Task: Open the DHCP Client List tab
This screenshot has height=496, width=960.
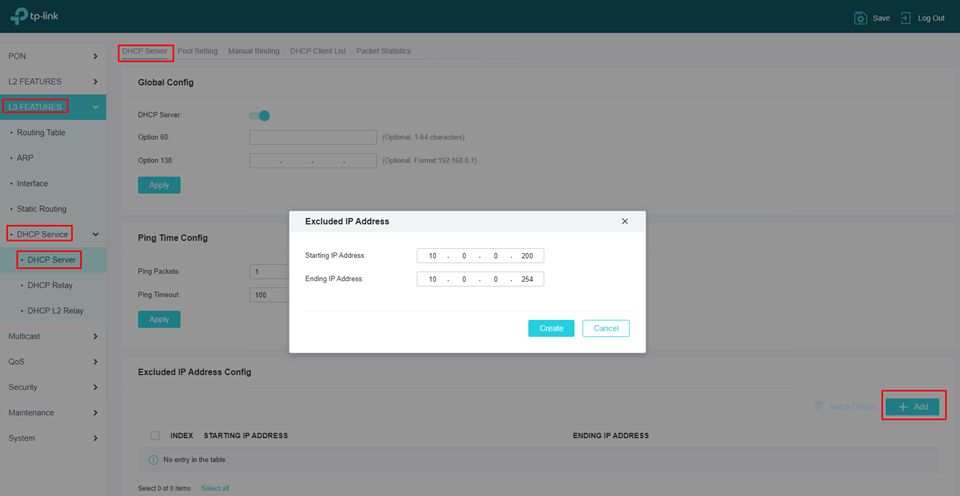Action: pos(318,51)
